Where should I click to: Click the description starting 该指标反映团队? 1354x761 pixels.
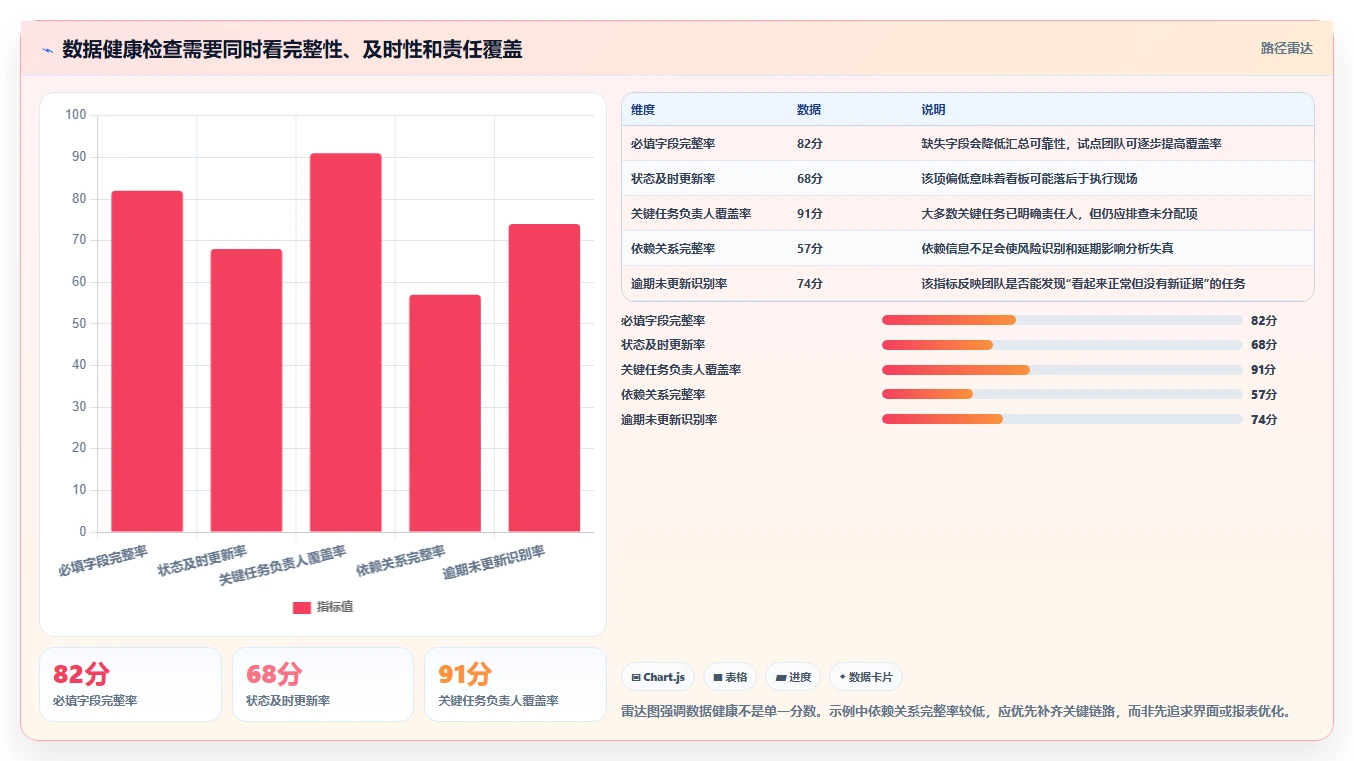[1083, 284]
